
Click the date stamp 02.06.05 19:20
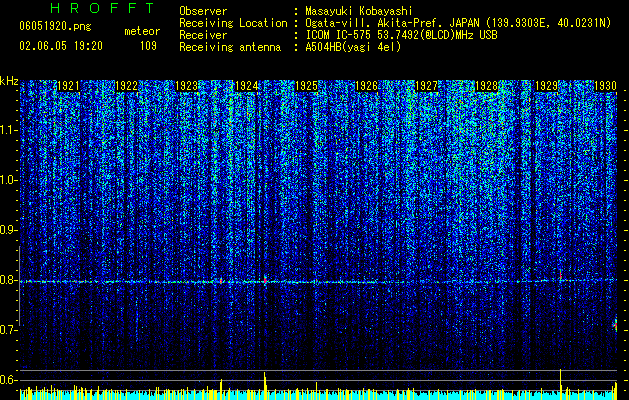click(x=61, y=46)
